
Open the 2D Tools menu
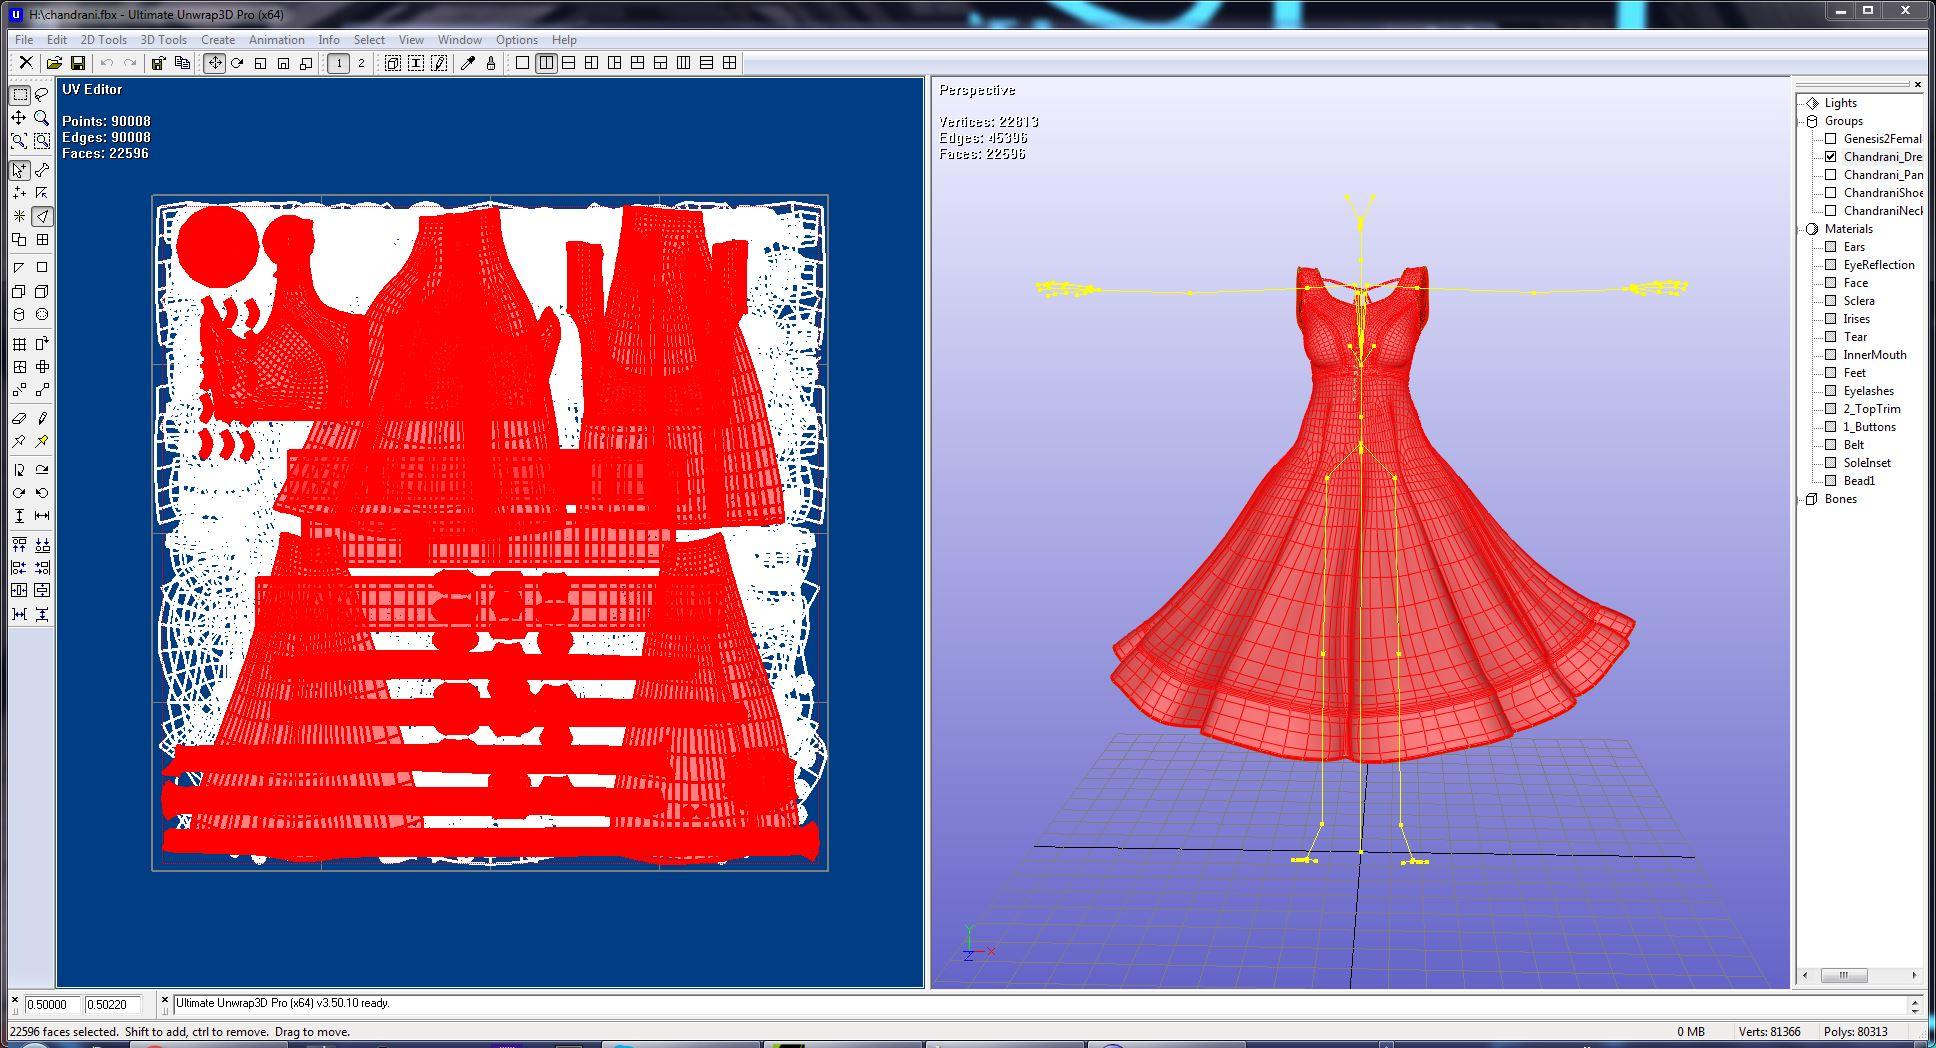[103, 40]
